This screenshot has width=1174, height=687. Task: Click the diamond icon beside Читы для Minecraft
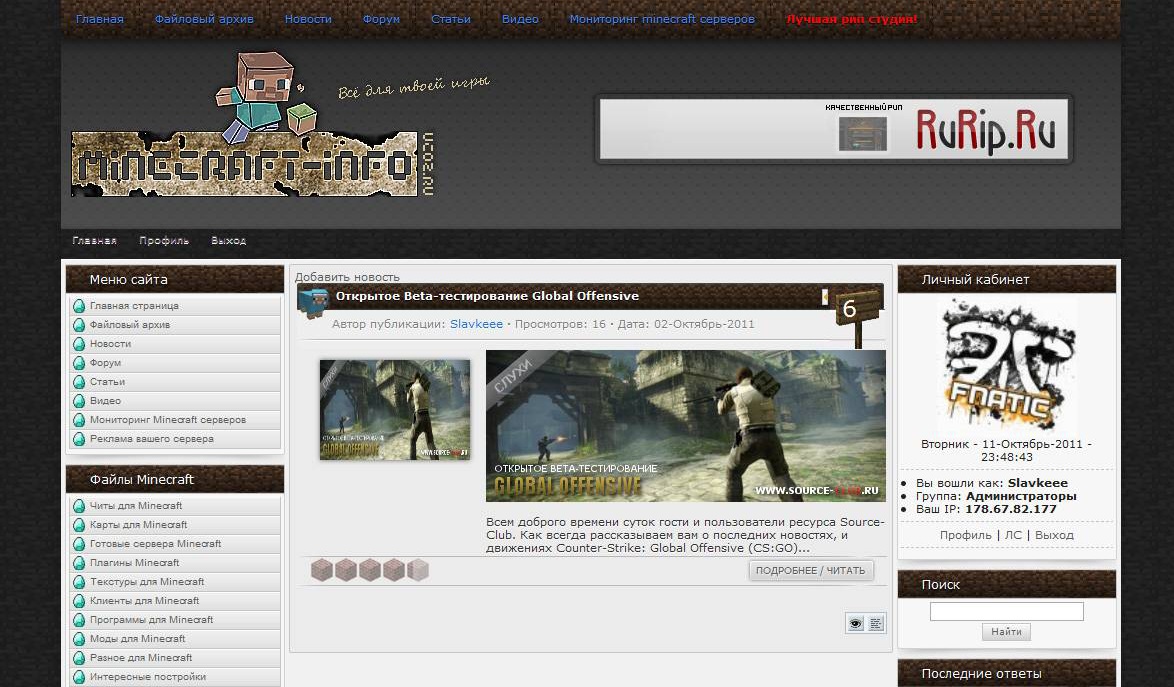click(79, 506)
